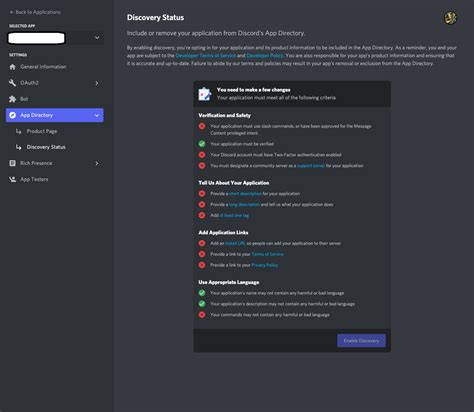Open the Terms of Service link
This screenshot has height=412, width=474.
(268, 254)
